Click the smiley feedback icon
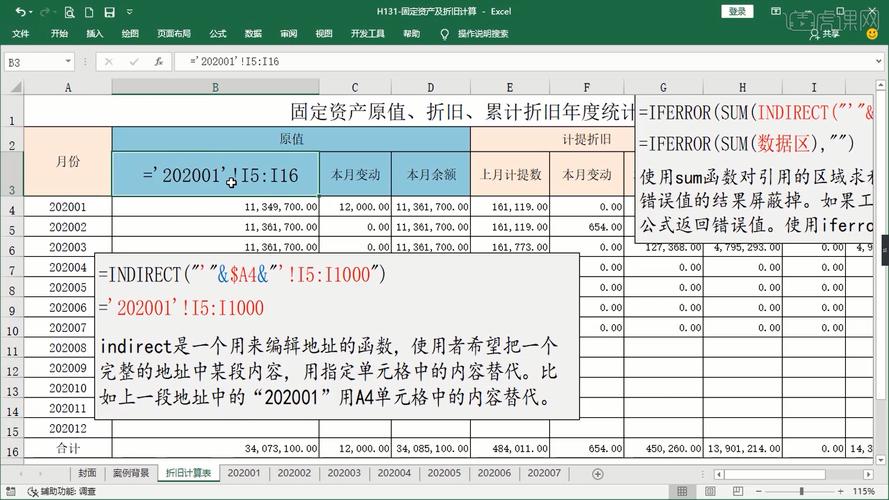Screen dimensions: 889x500 [872, 34]
